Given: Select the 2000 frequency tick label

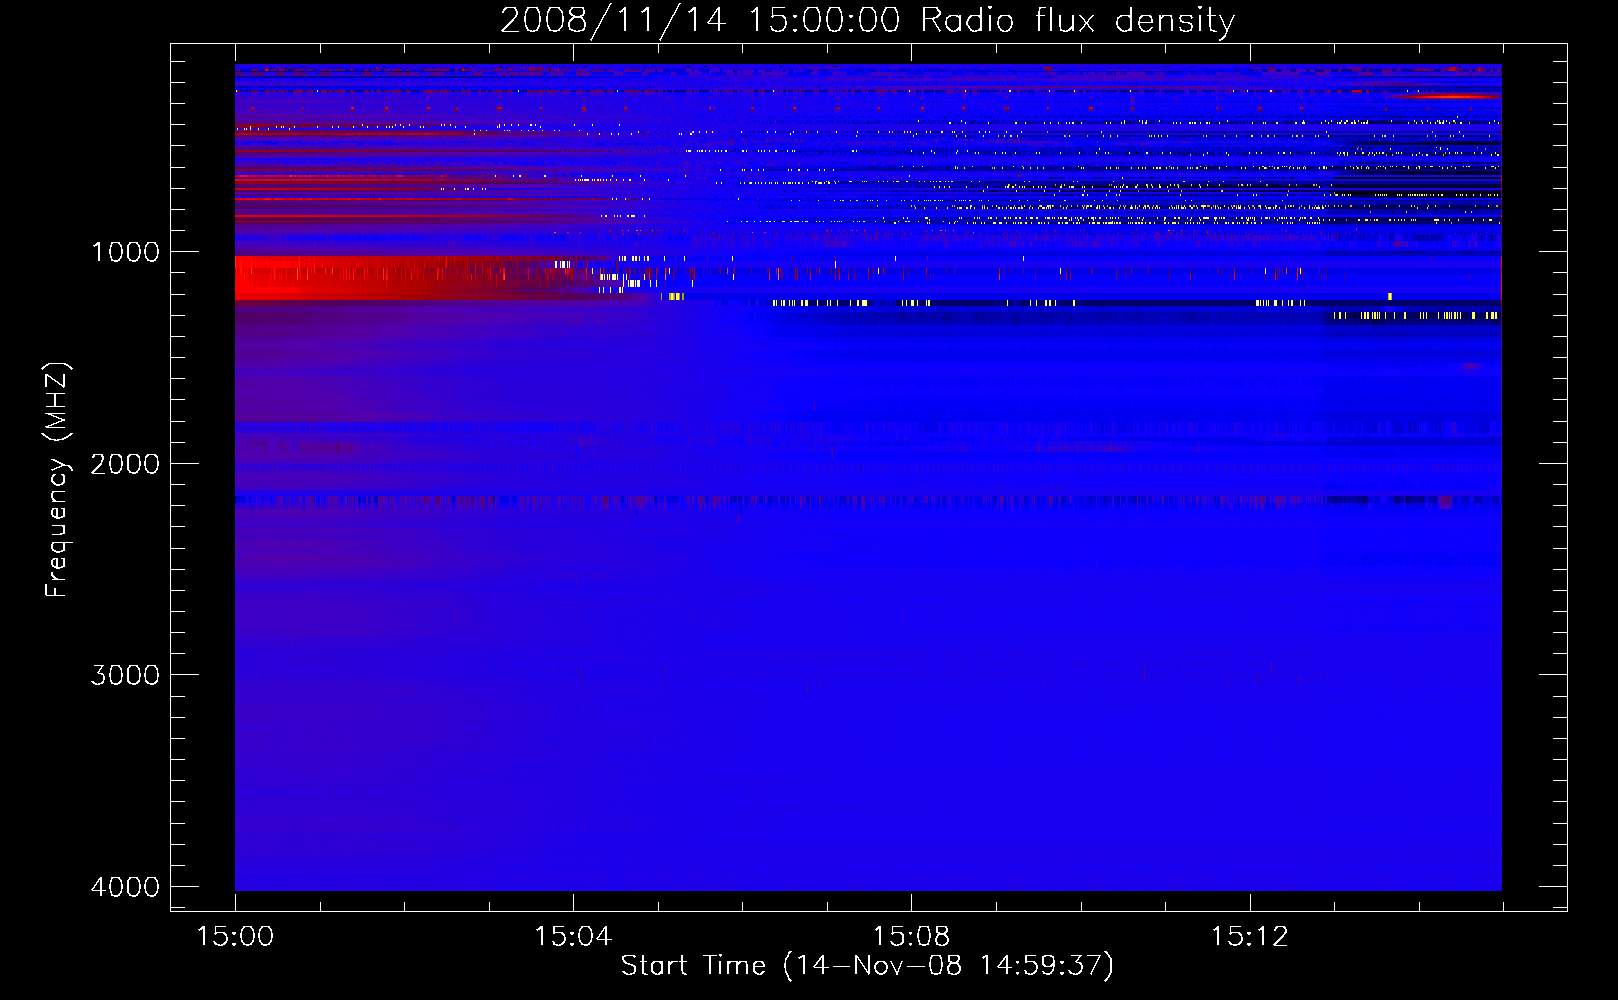Looking at the screenshot, I should tap(125, 464).
